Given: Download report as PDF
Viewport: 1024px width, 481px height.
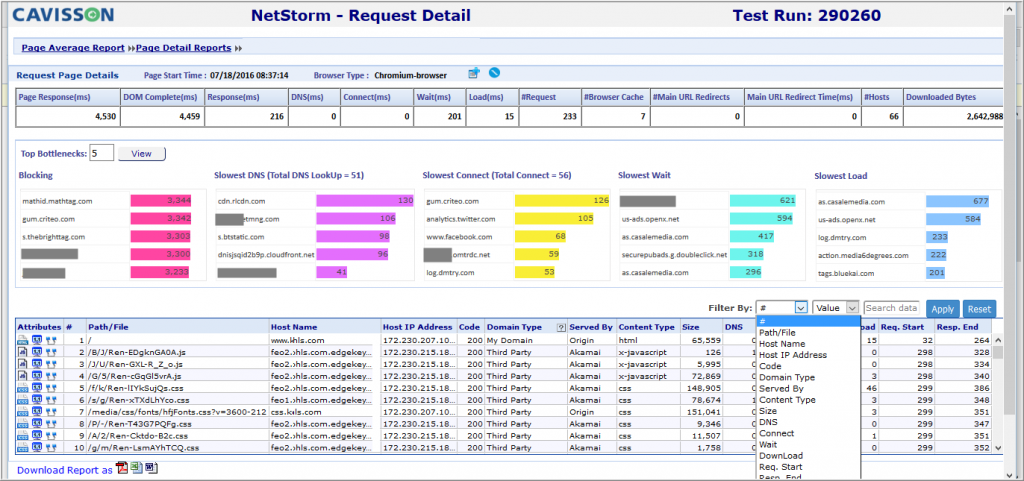Looking at the screenshot, I should (121, 468).
